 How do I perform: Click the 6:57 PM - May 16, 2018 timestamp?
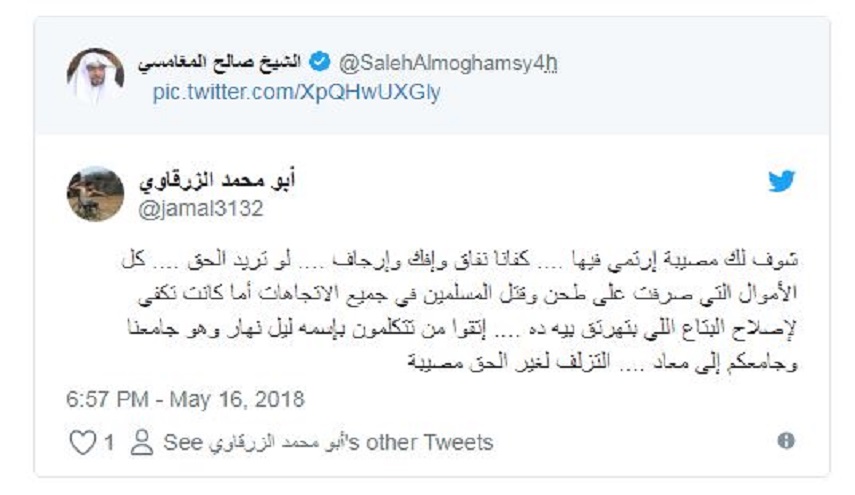point(186,399)
